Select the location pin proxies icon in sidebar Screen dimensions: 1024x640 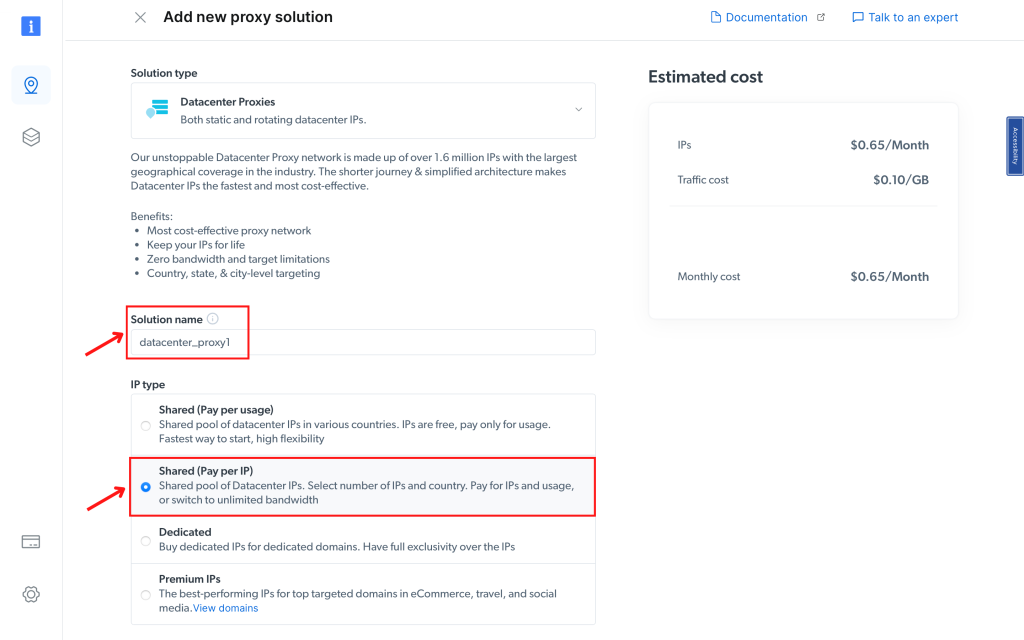coord(30,85)
